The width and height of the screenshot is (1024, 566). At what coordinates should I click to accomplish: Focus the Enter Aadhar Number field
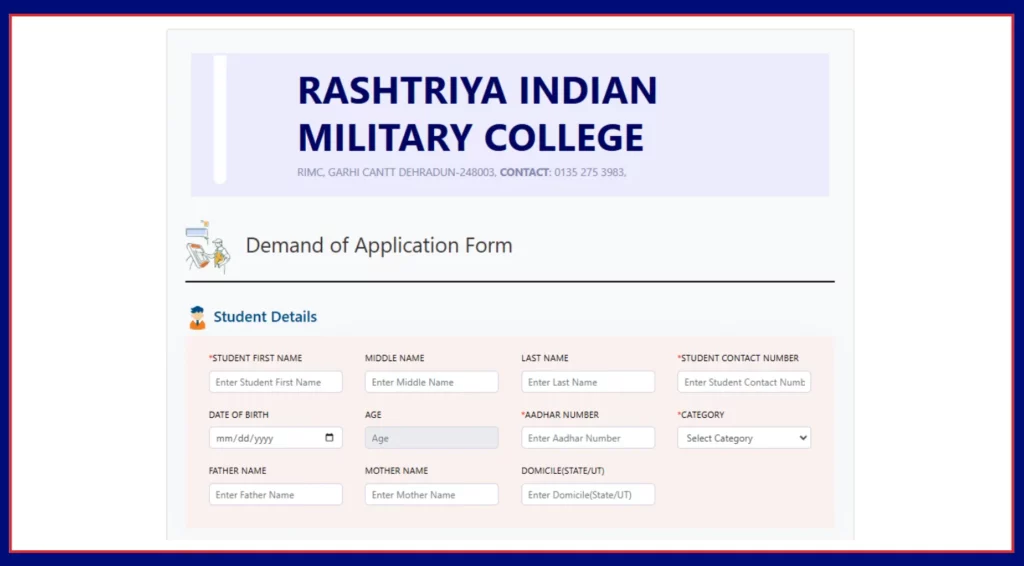[x=587, y=438]
